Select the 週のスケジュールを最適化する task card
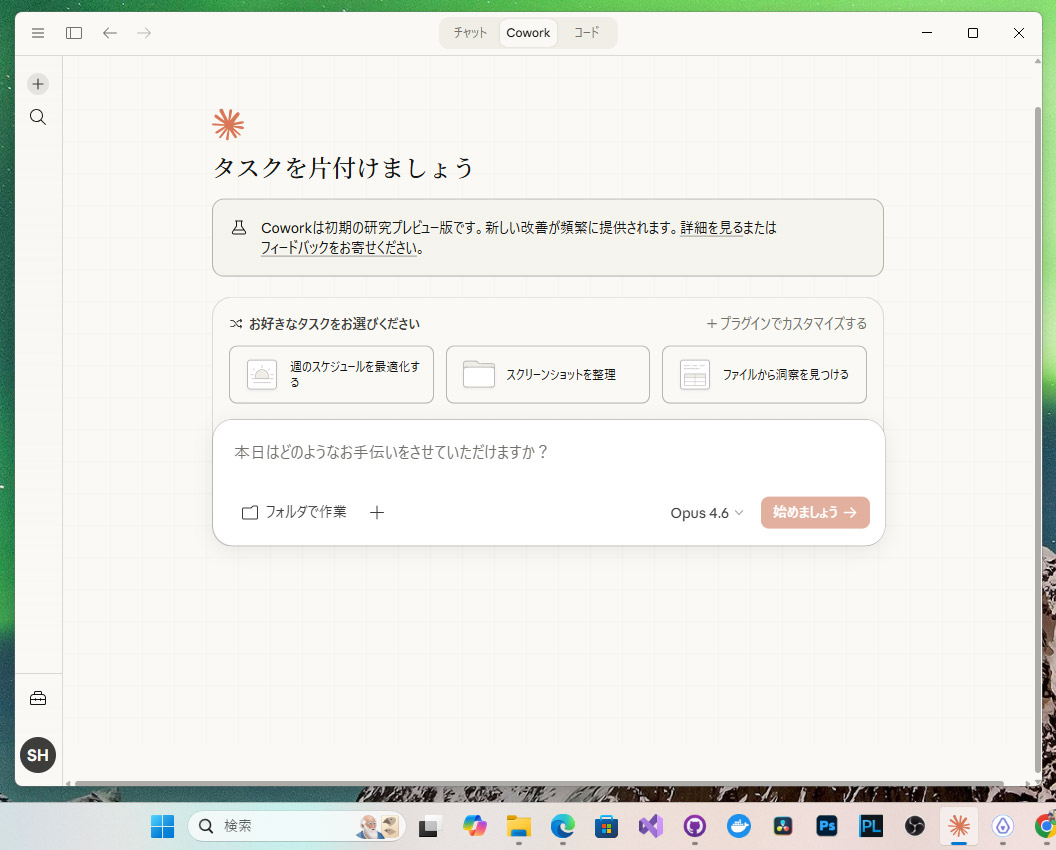Viewport: 1056px width, 850px height. [331, 375]
